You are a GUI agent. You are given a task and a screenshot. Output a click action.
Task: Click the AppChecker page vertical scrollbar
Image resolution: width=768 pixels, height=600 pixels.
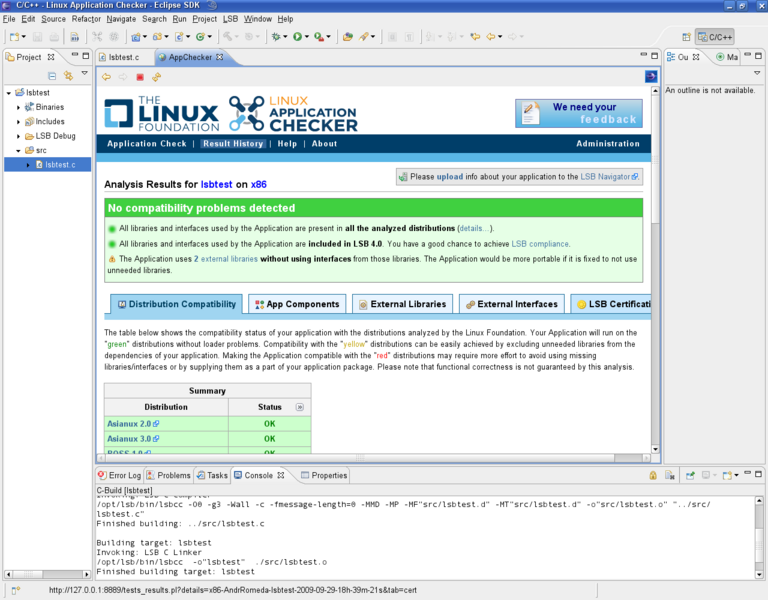(x=655, y=270)
